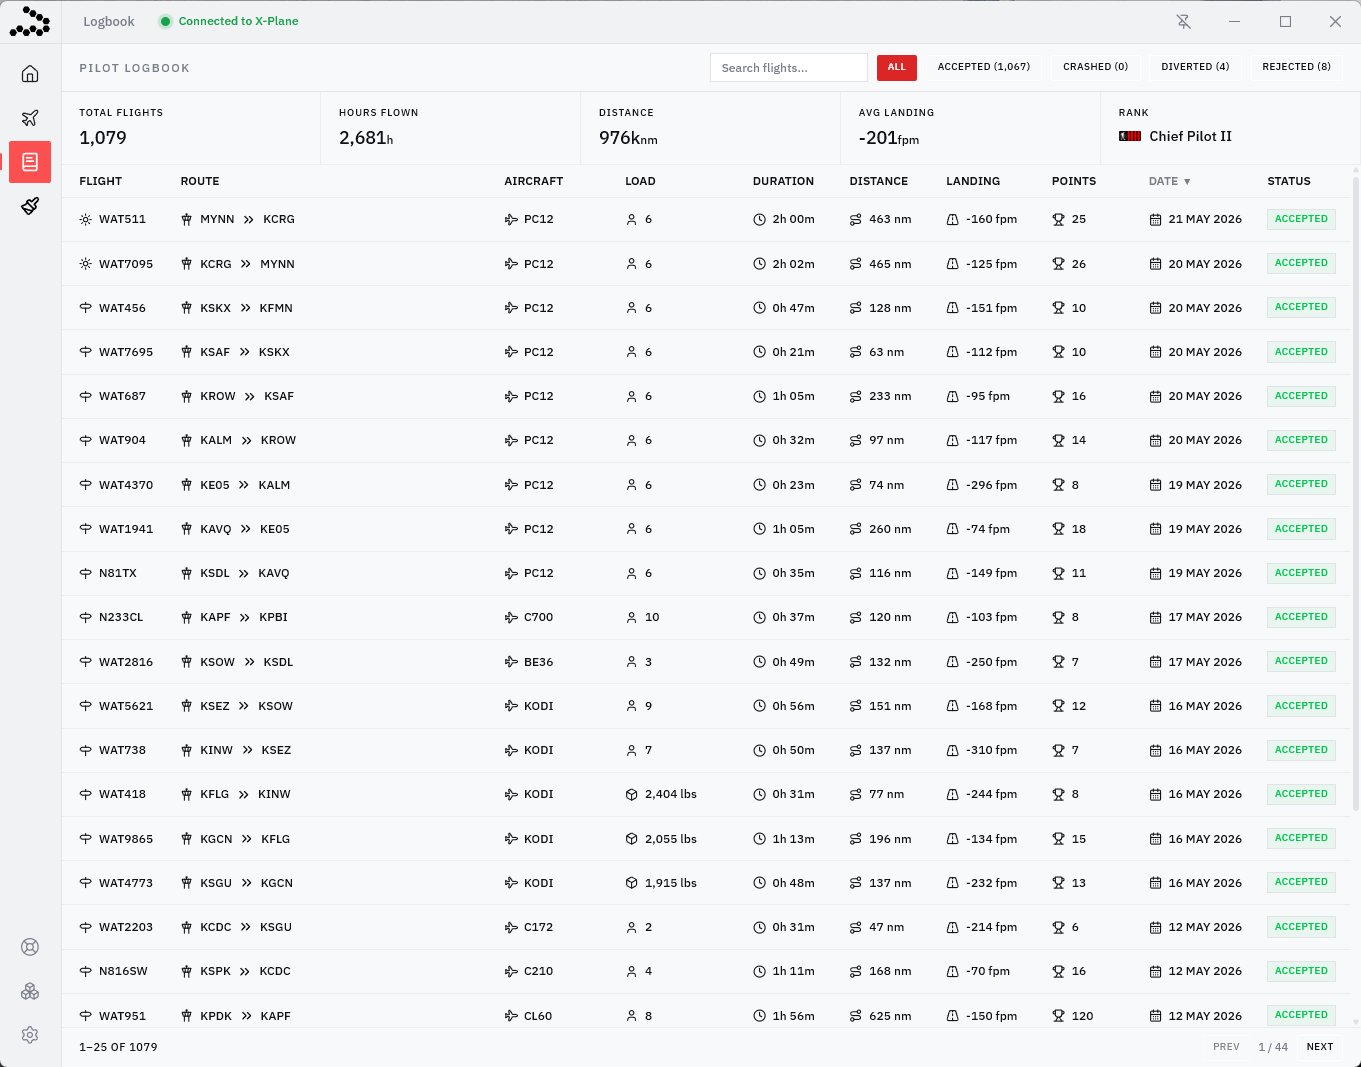Click the app logo at top left
The width and height of the screenshot is (1361, 1067).
coord(30,21)
